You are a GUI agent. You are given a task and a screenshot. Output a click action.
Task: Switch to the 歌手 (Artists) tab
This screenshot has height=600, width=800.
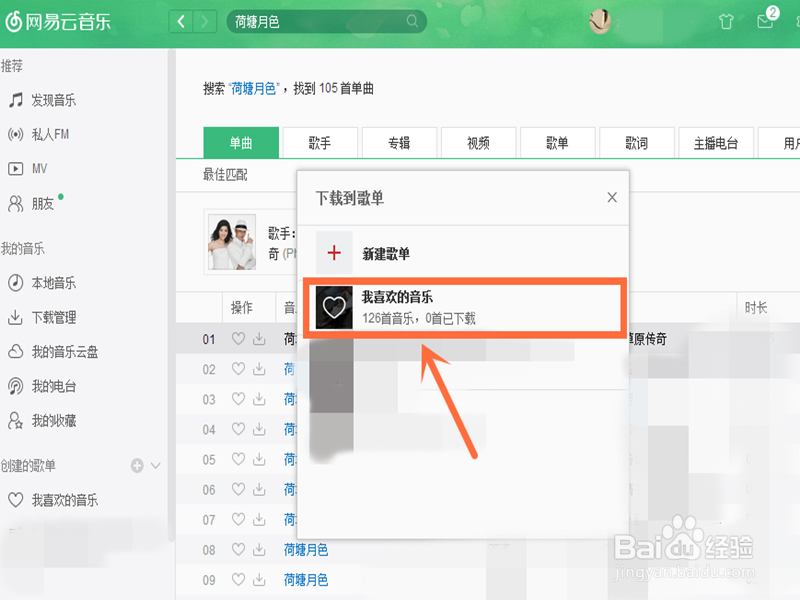coord(320,142)
